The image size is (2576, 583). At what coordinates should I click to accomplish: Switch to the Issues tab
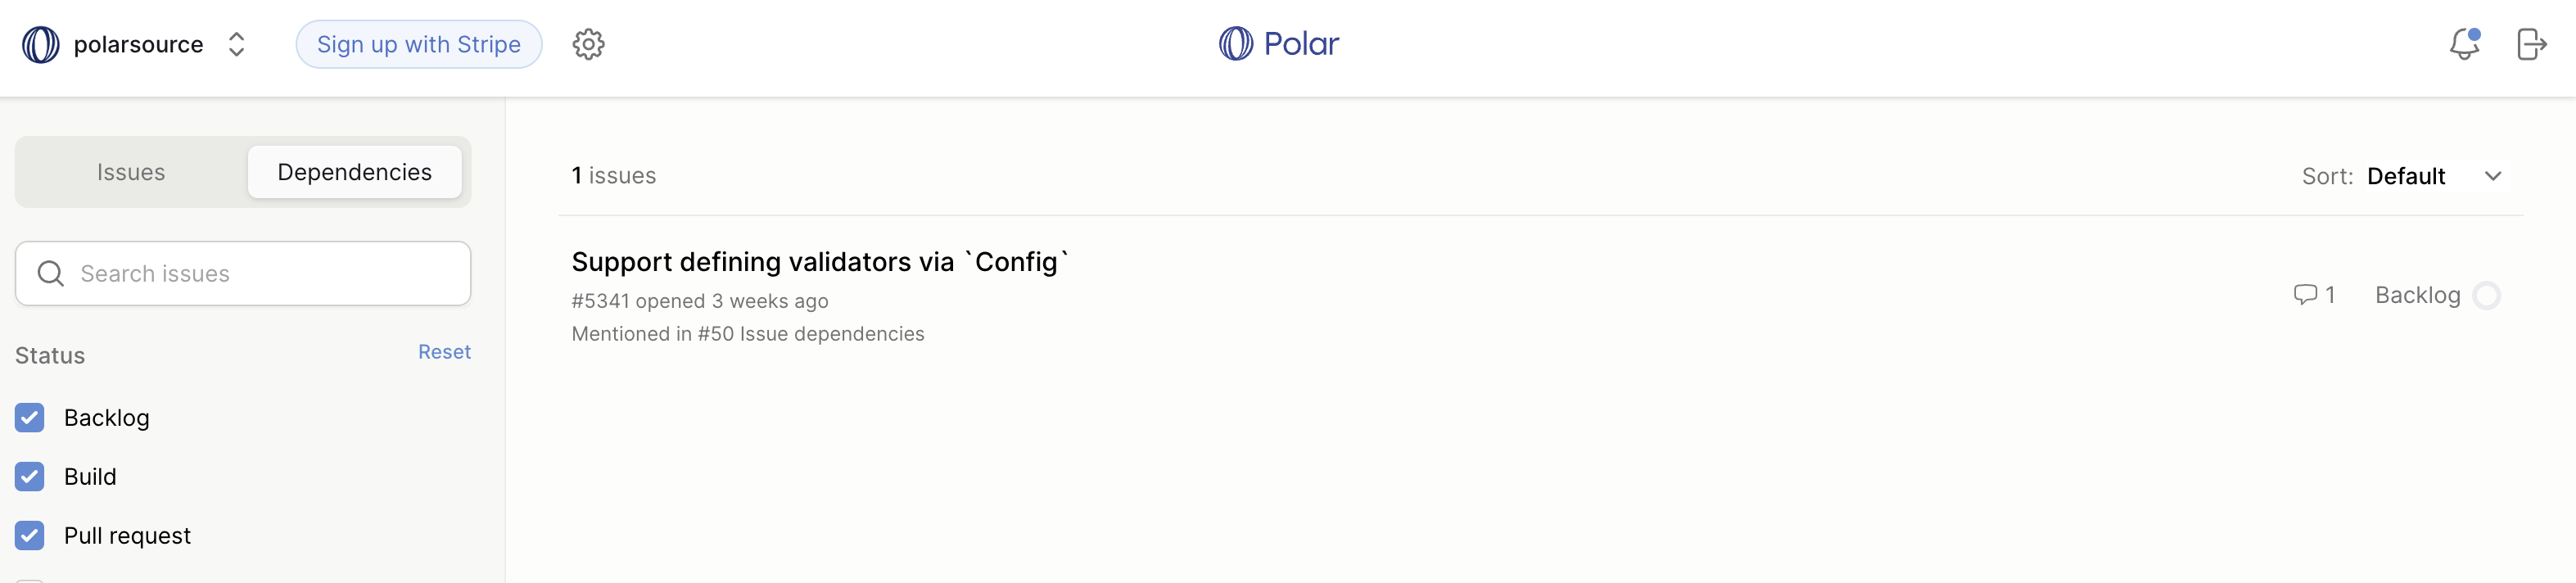click(130, 171)
